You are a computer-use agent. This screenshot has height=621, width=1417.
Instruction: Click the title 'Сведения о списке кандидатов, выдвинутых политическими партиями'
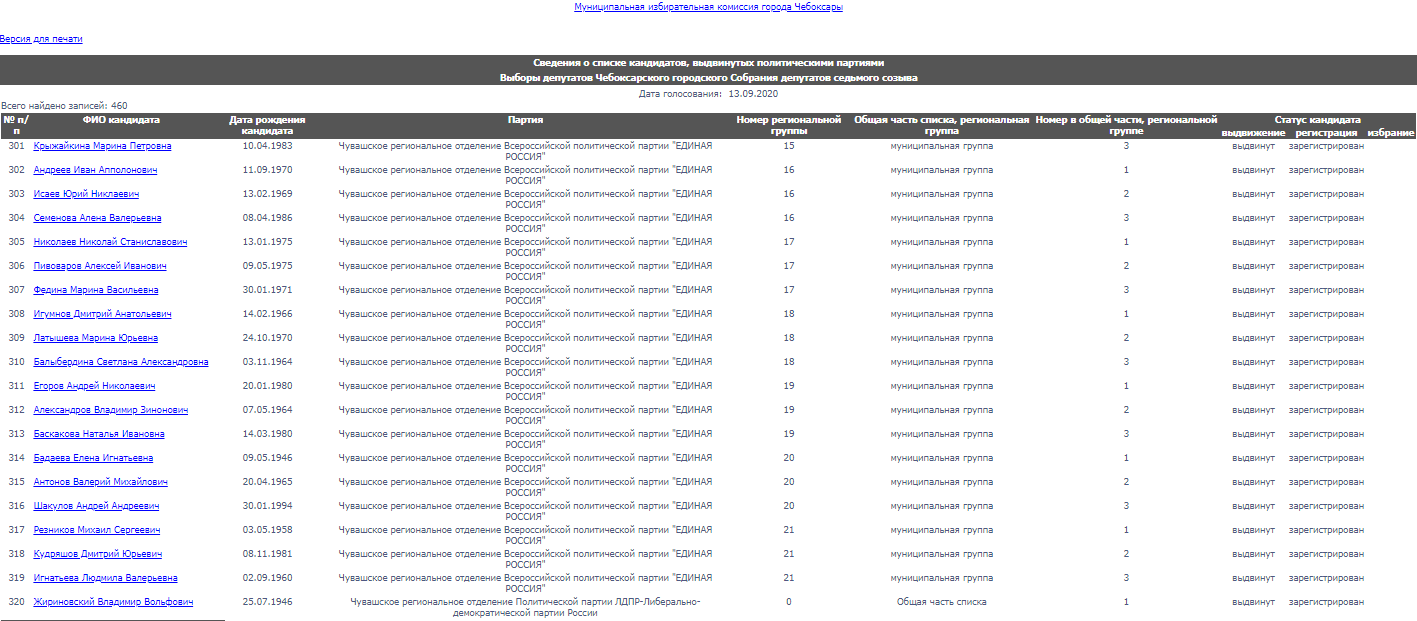coord(708,63)
